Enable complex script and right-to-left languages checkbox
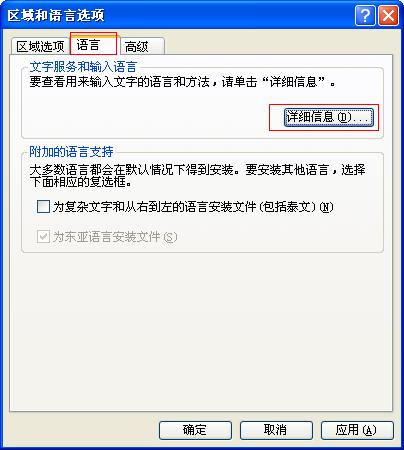The image size is (404, 450). tap(43, 207)
